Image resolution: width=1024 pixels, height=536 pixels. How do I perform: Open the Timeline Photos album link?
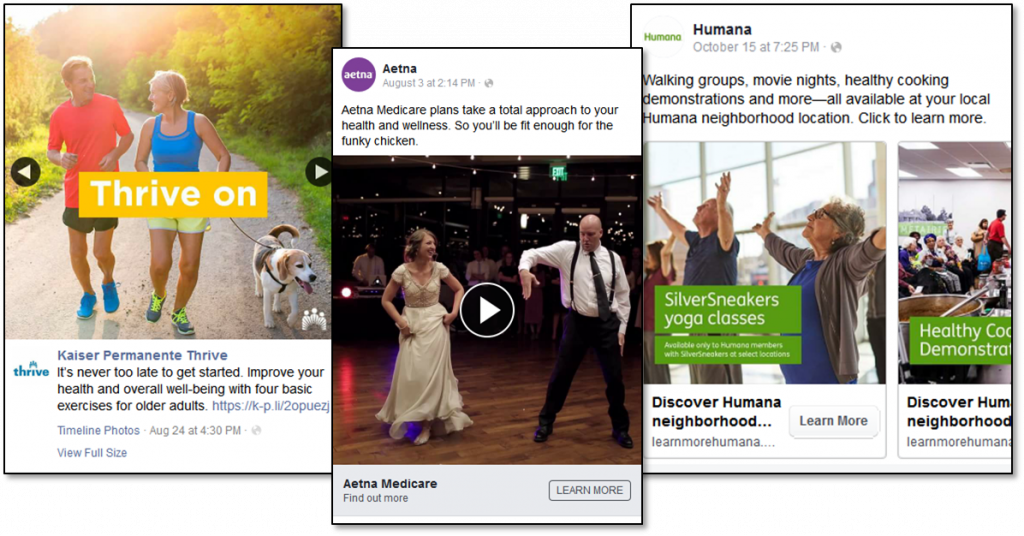click(98, 430)
